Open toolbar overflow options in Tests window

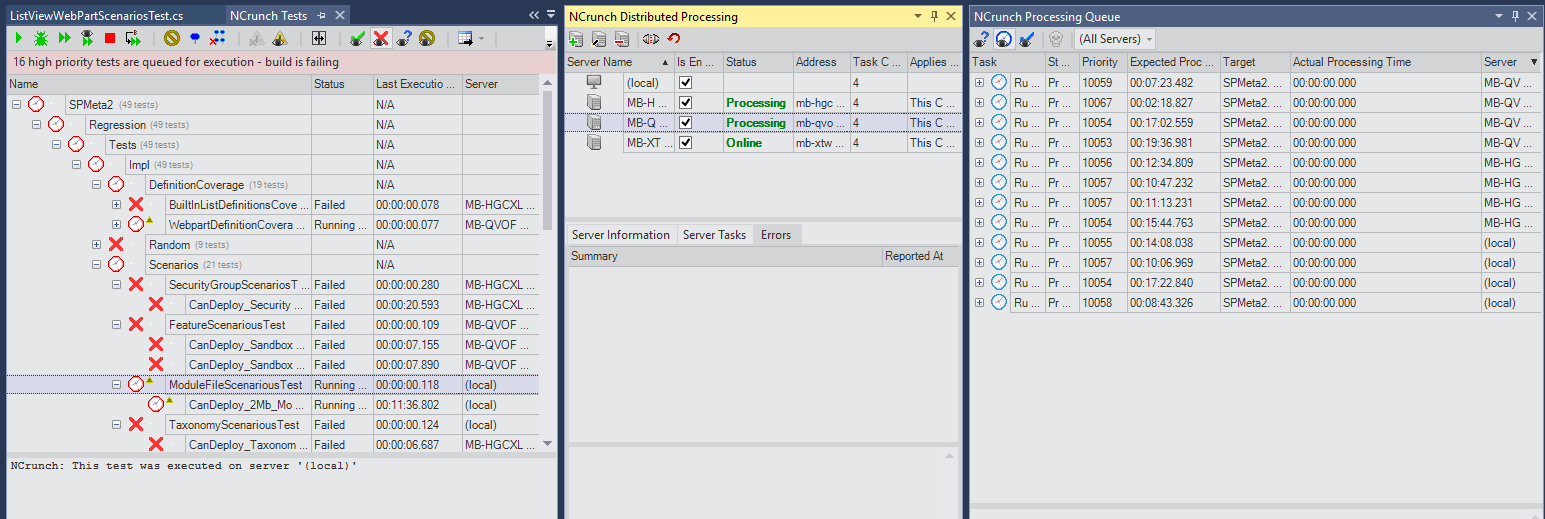pos(549,43)
